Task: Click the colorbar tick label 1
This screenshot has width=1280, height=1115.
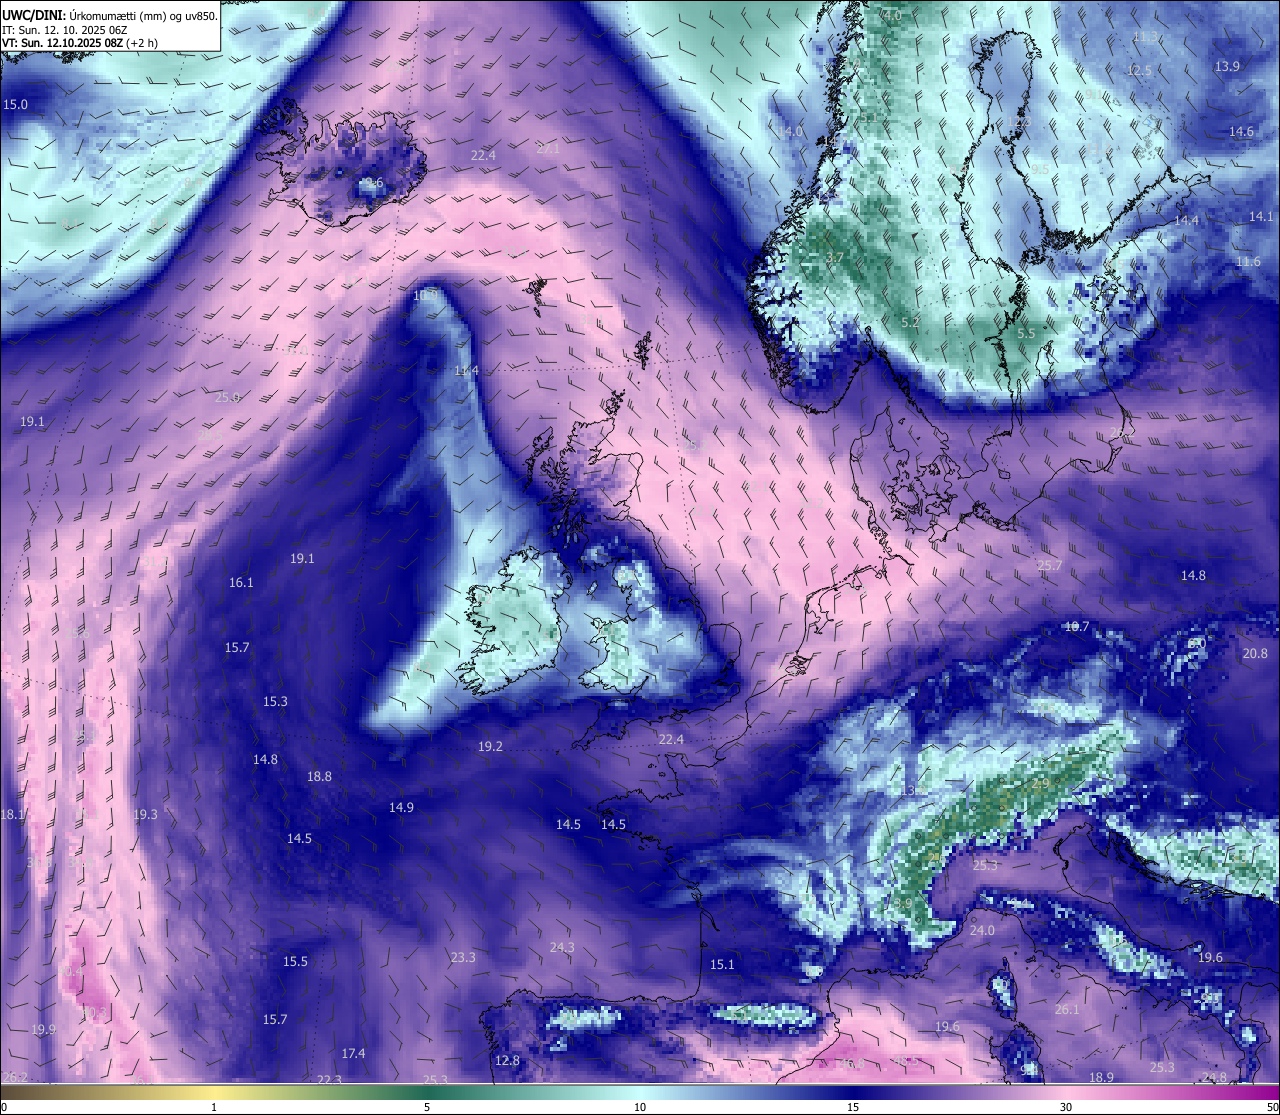Action: click(213, 1107)
